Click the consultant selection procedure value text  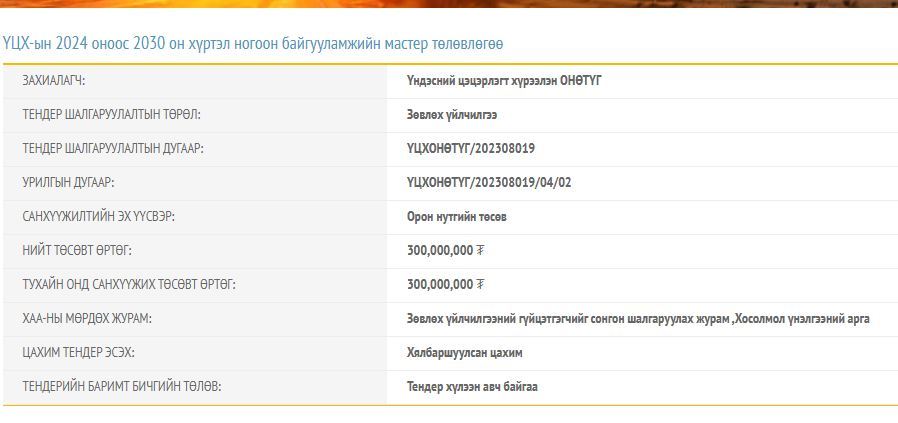pyautogui.click(x=637, y=319)
